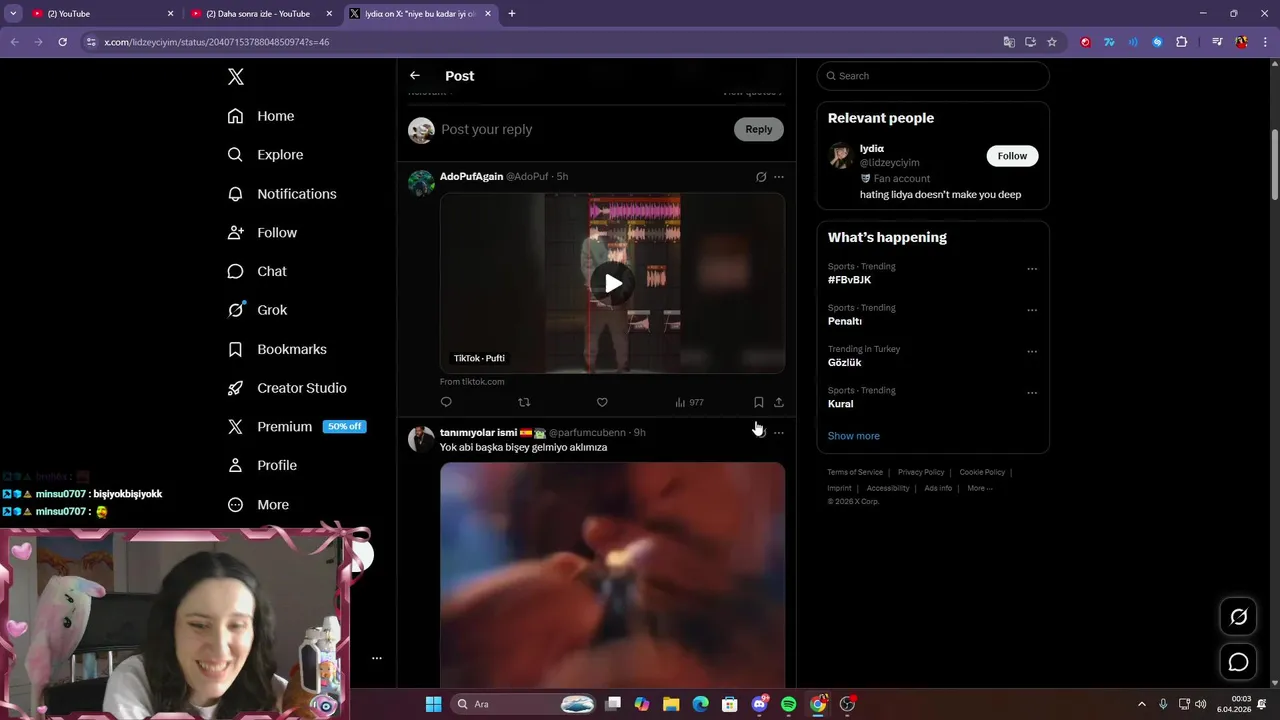Image resolution: width=1280 pixels, height=720 pixels.
Task: Expand the More menu in sidebar
Action: pyautogui.click(x=258, y=505)
